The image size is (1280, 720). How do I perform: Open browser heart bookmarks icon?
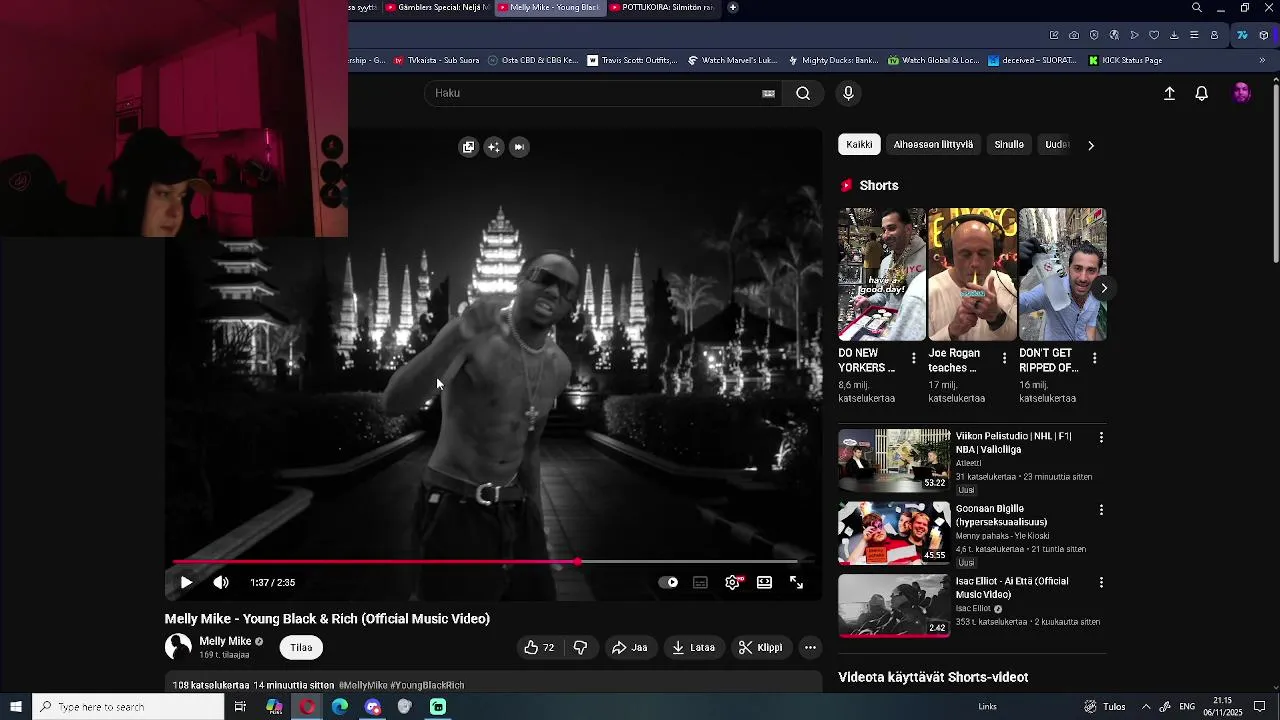[1154, 35]
